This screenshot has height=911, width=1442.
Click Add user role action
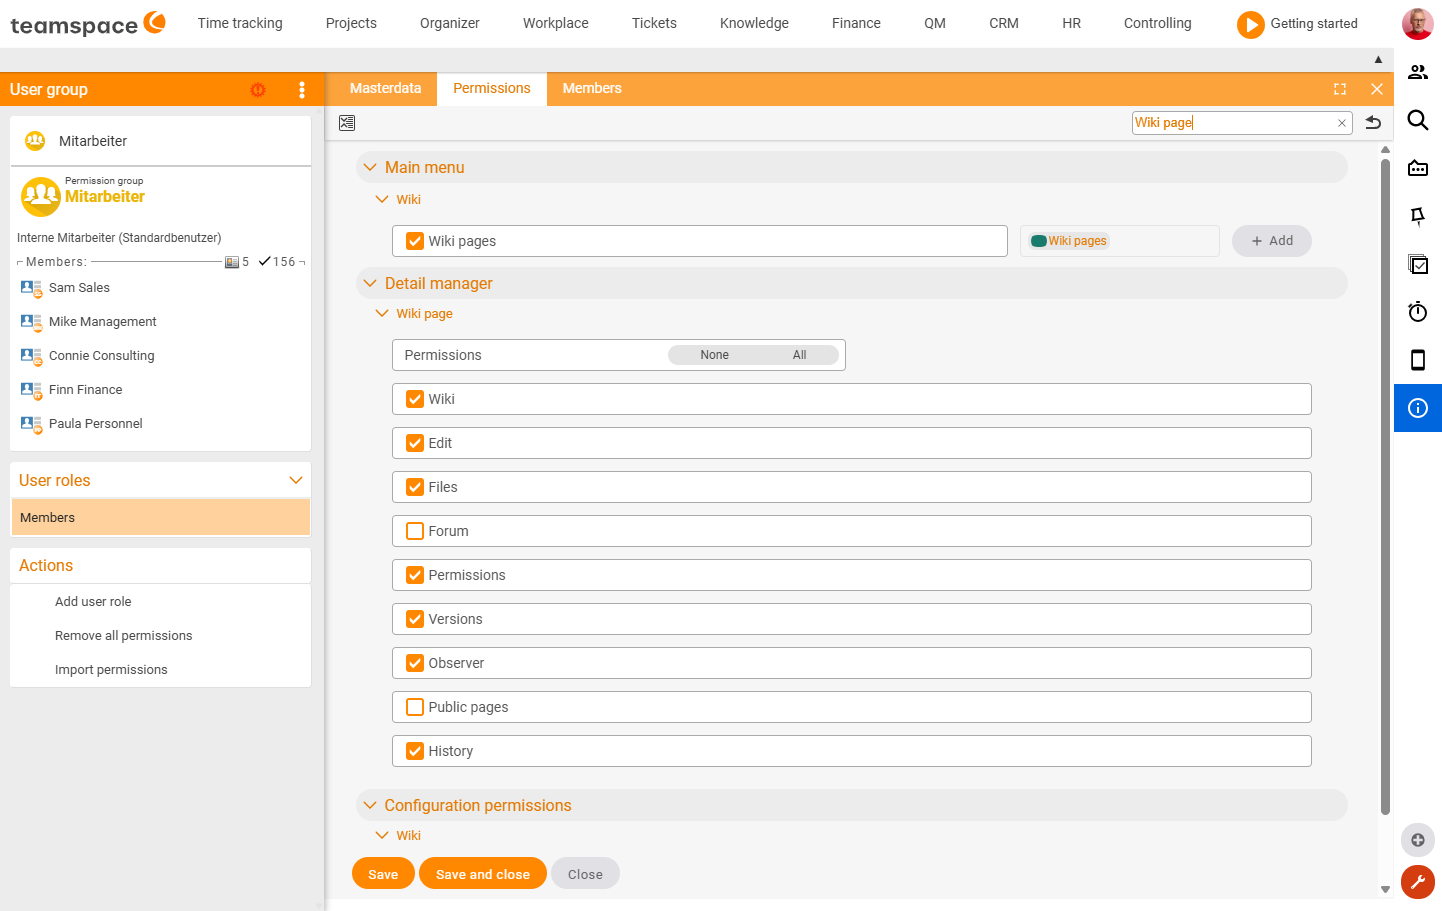93,602
